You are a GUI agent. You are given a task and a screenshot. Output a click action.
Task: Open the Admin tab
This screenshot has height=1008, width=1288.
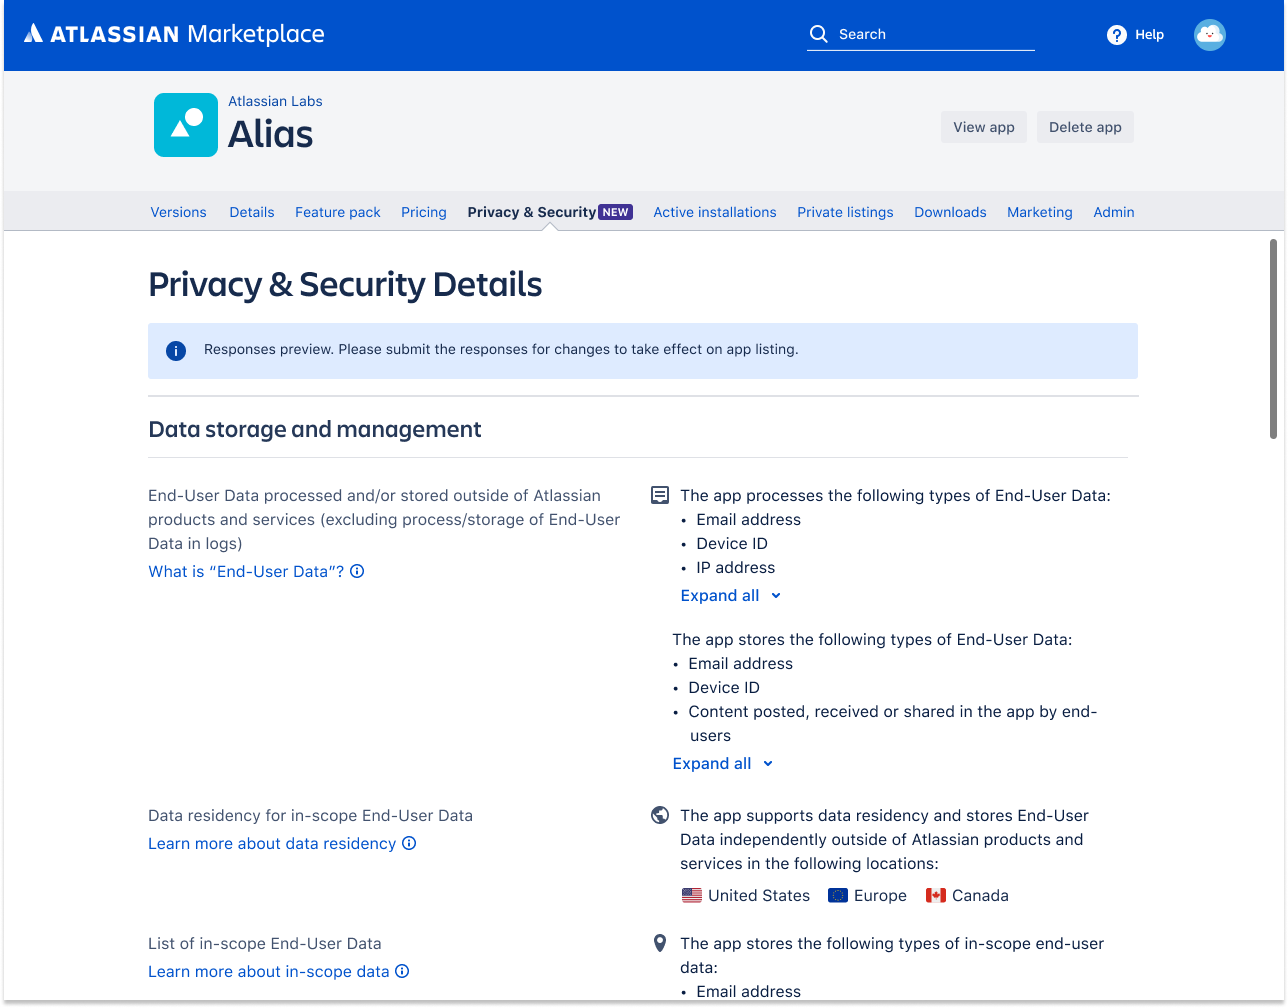pyautogui.click(x=1114, y=212)
